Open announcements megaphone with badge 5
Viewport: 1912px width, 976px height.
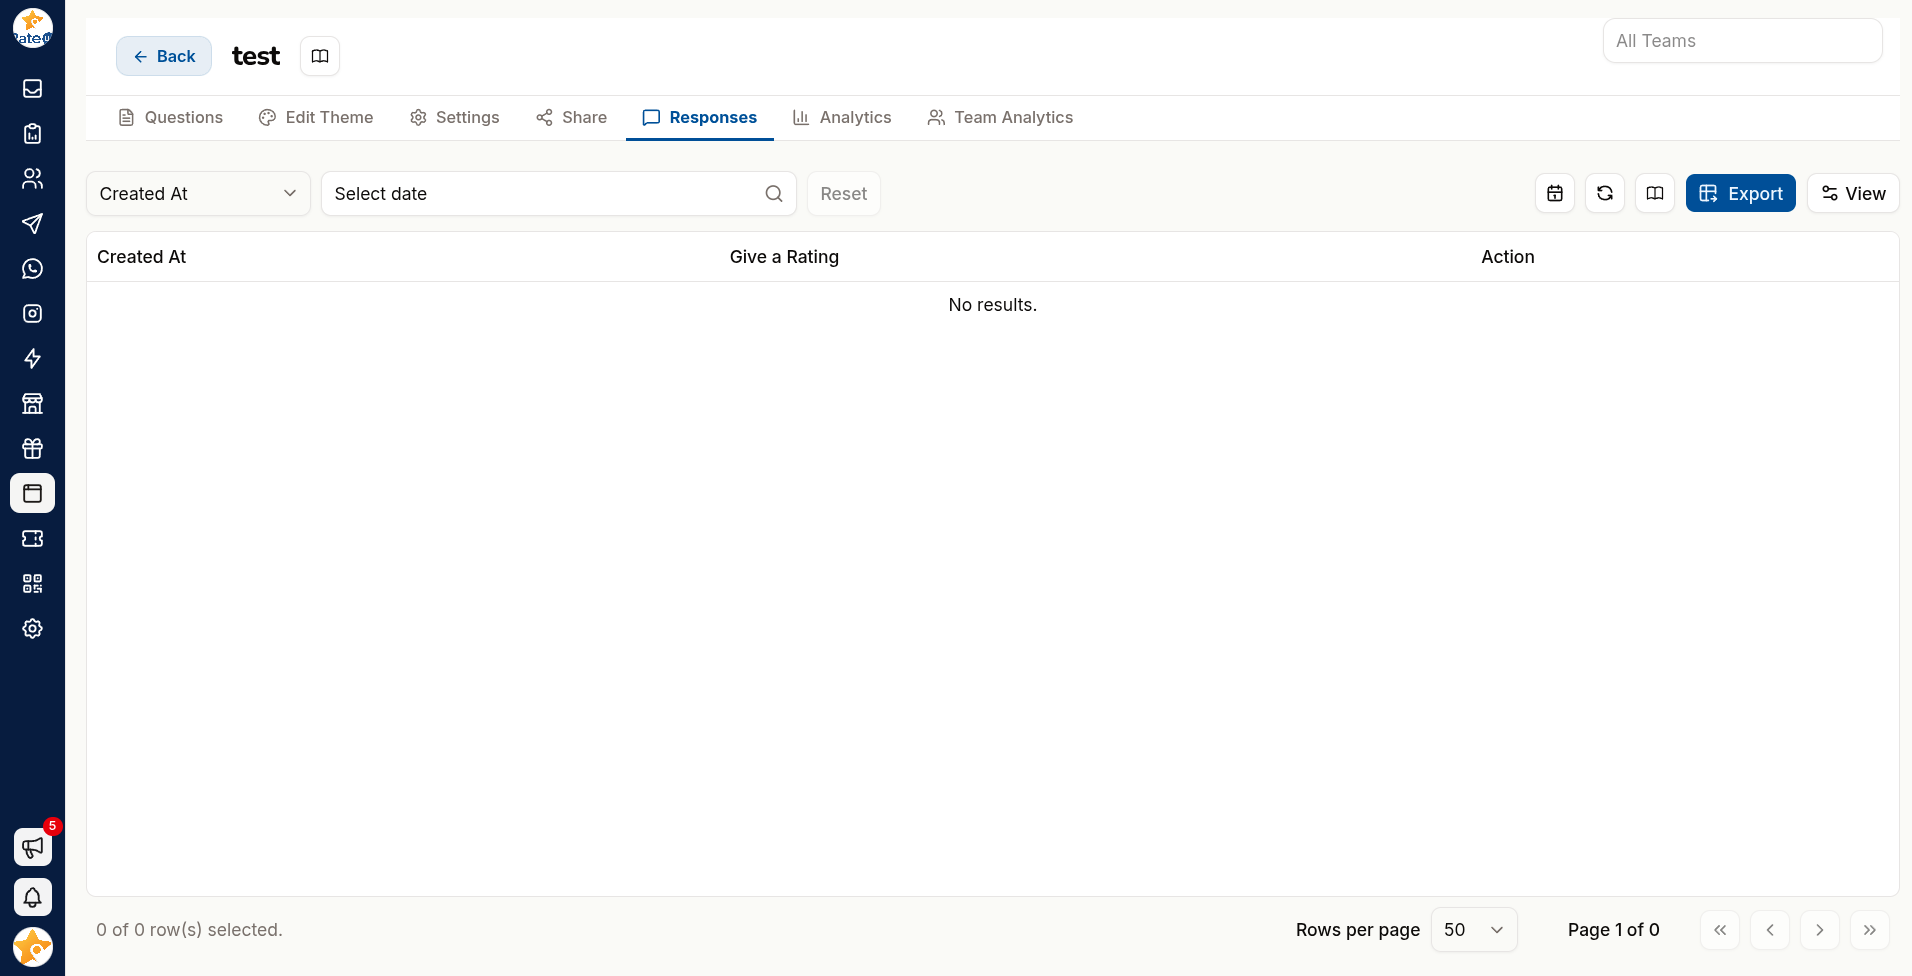(32, 847)
